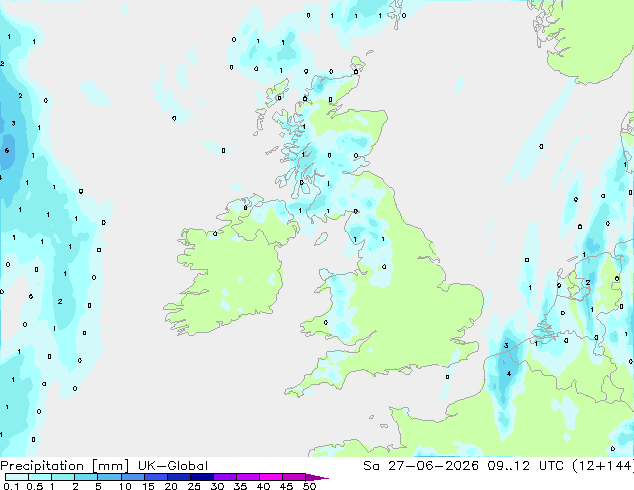Click the '50' legend scale label

click(309, 486)
